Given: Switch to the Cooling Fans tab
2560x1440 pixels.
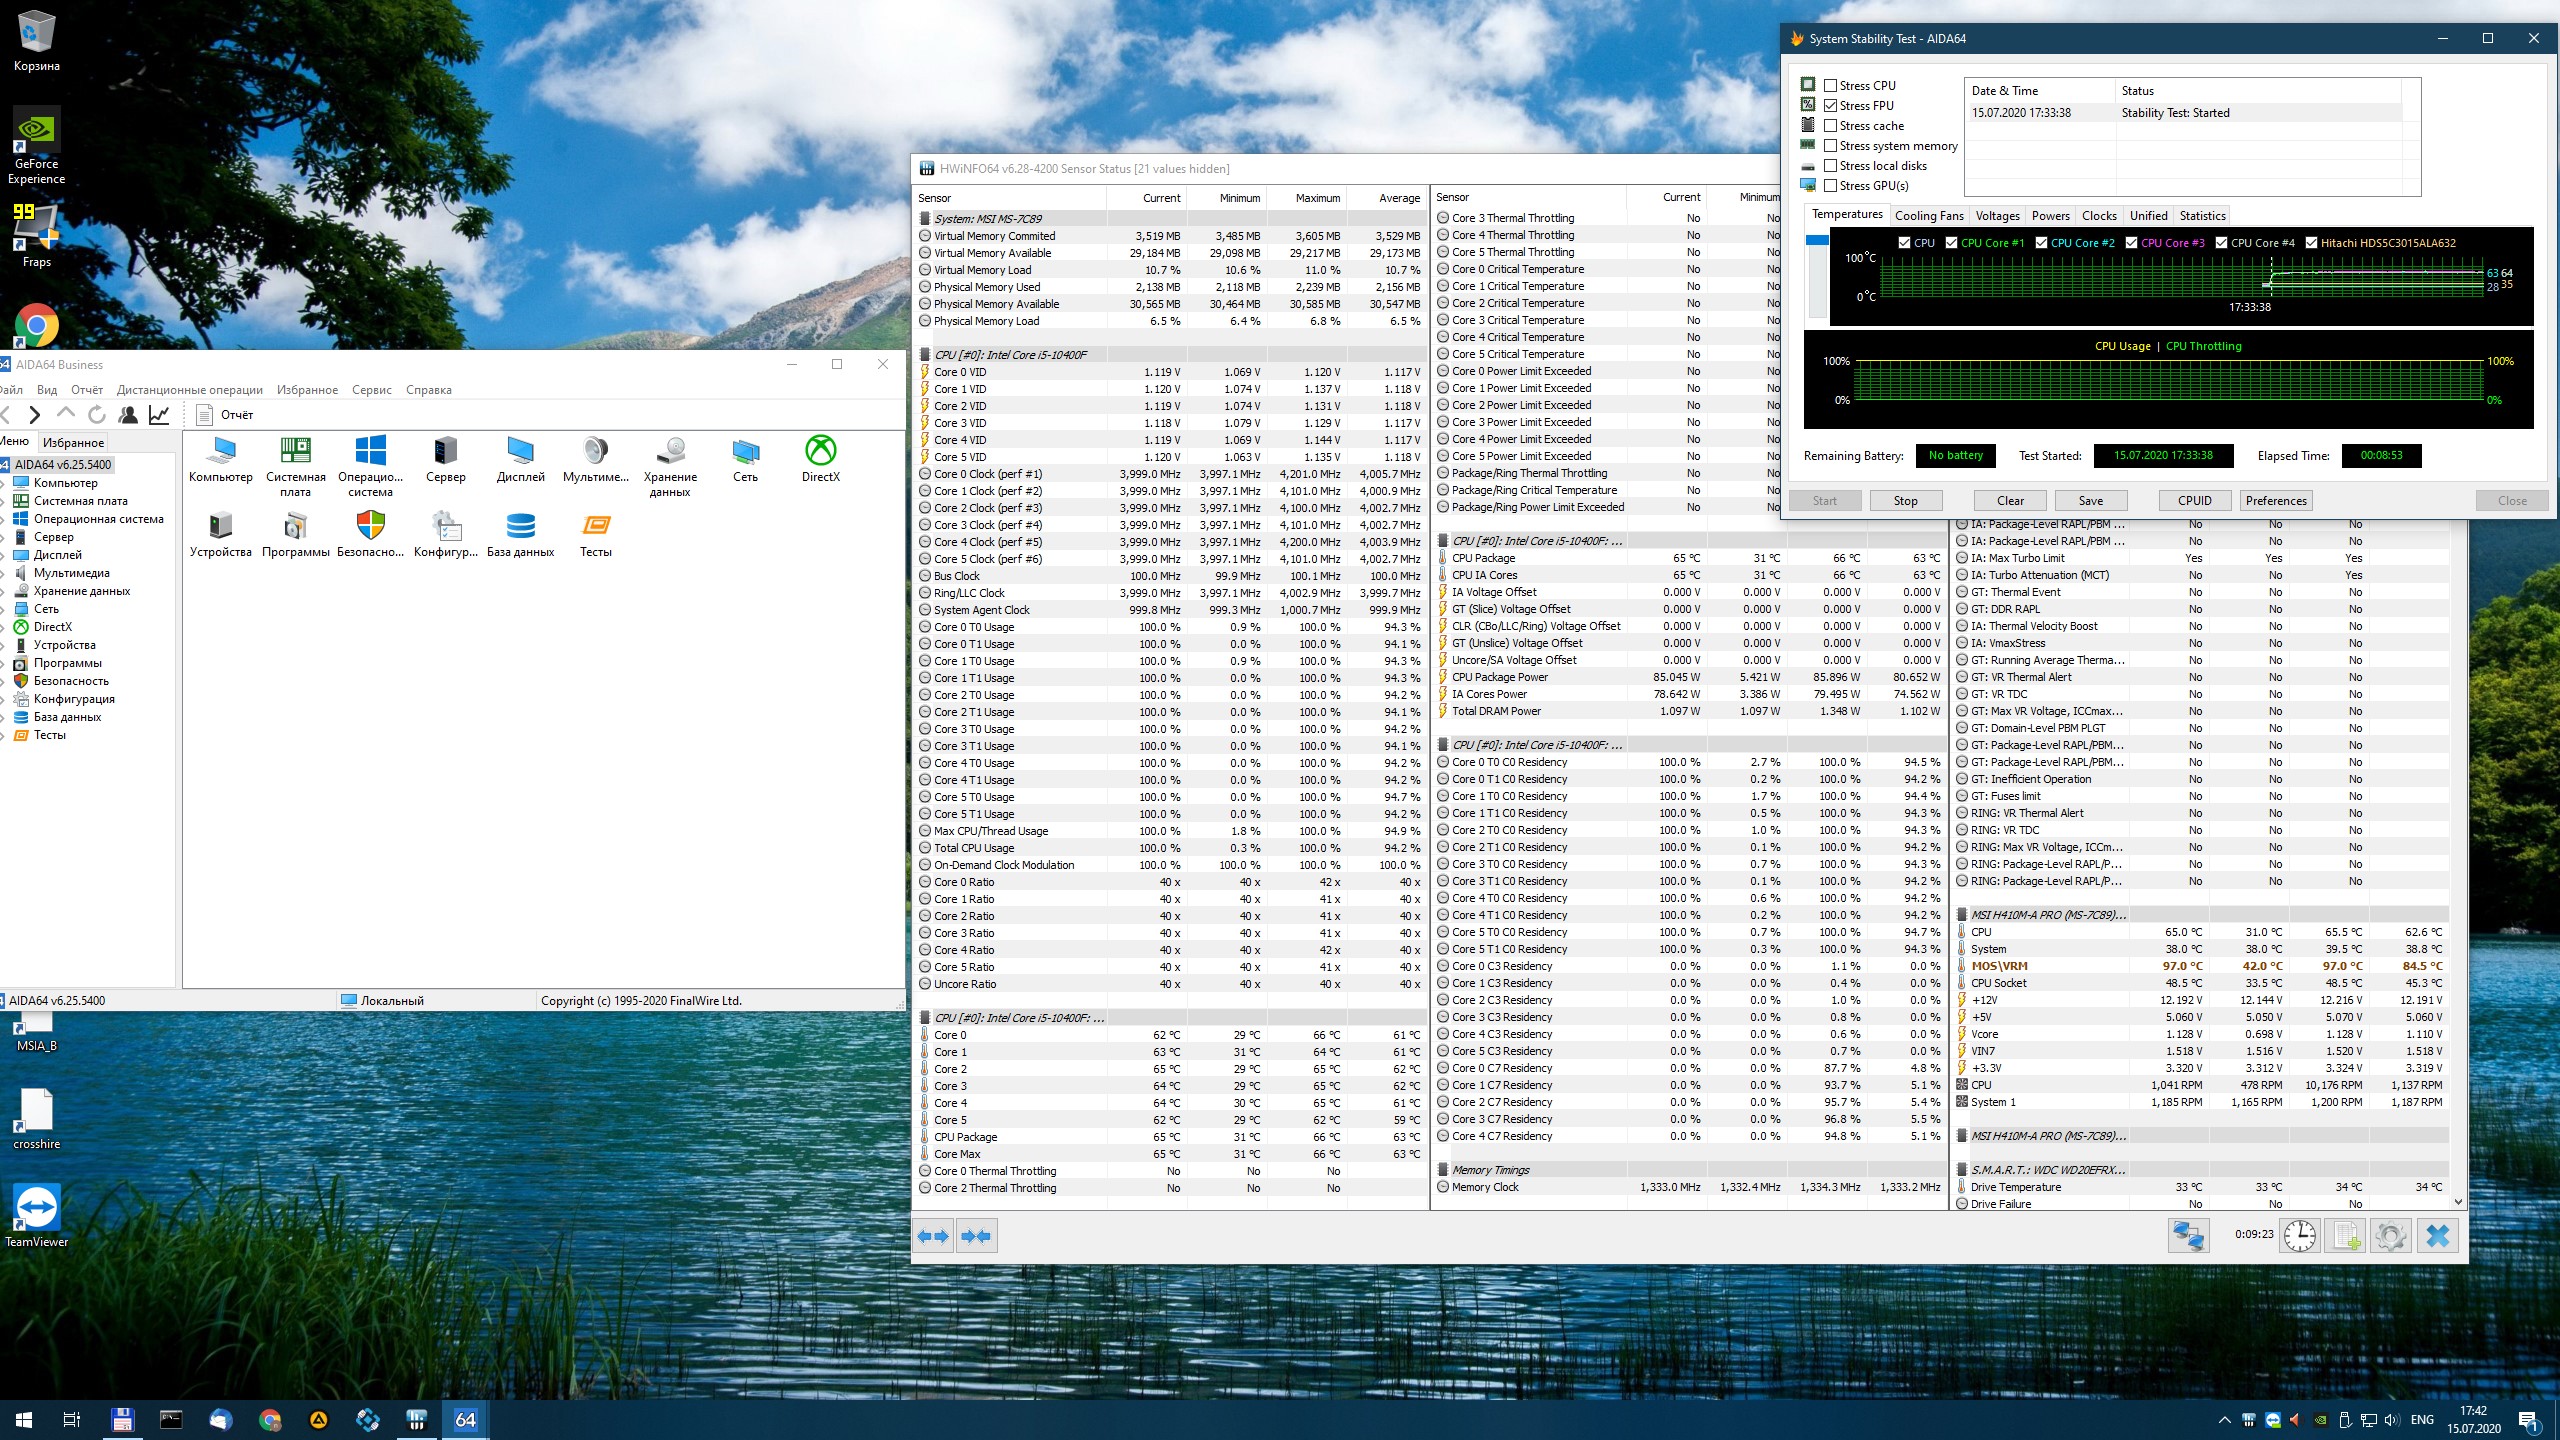Looking at the screenshot, I should pos(1928,216).
